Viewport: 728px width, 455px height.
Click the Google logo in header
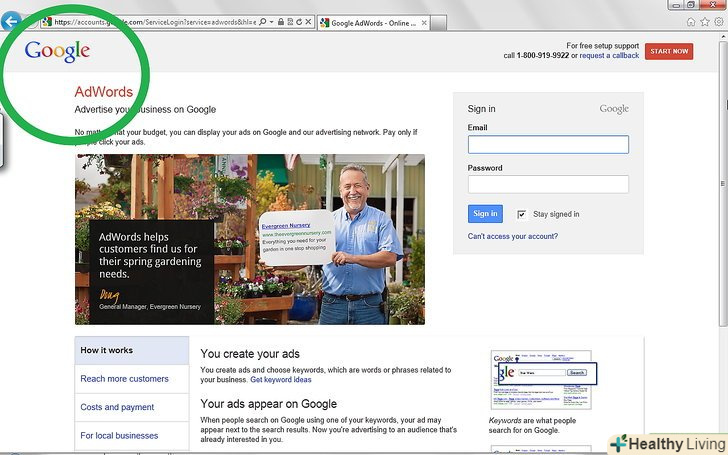coord(57,51)
